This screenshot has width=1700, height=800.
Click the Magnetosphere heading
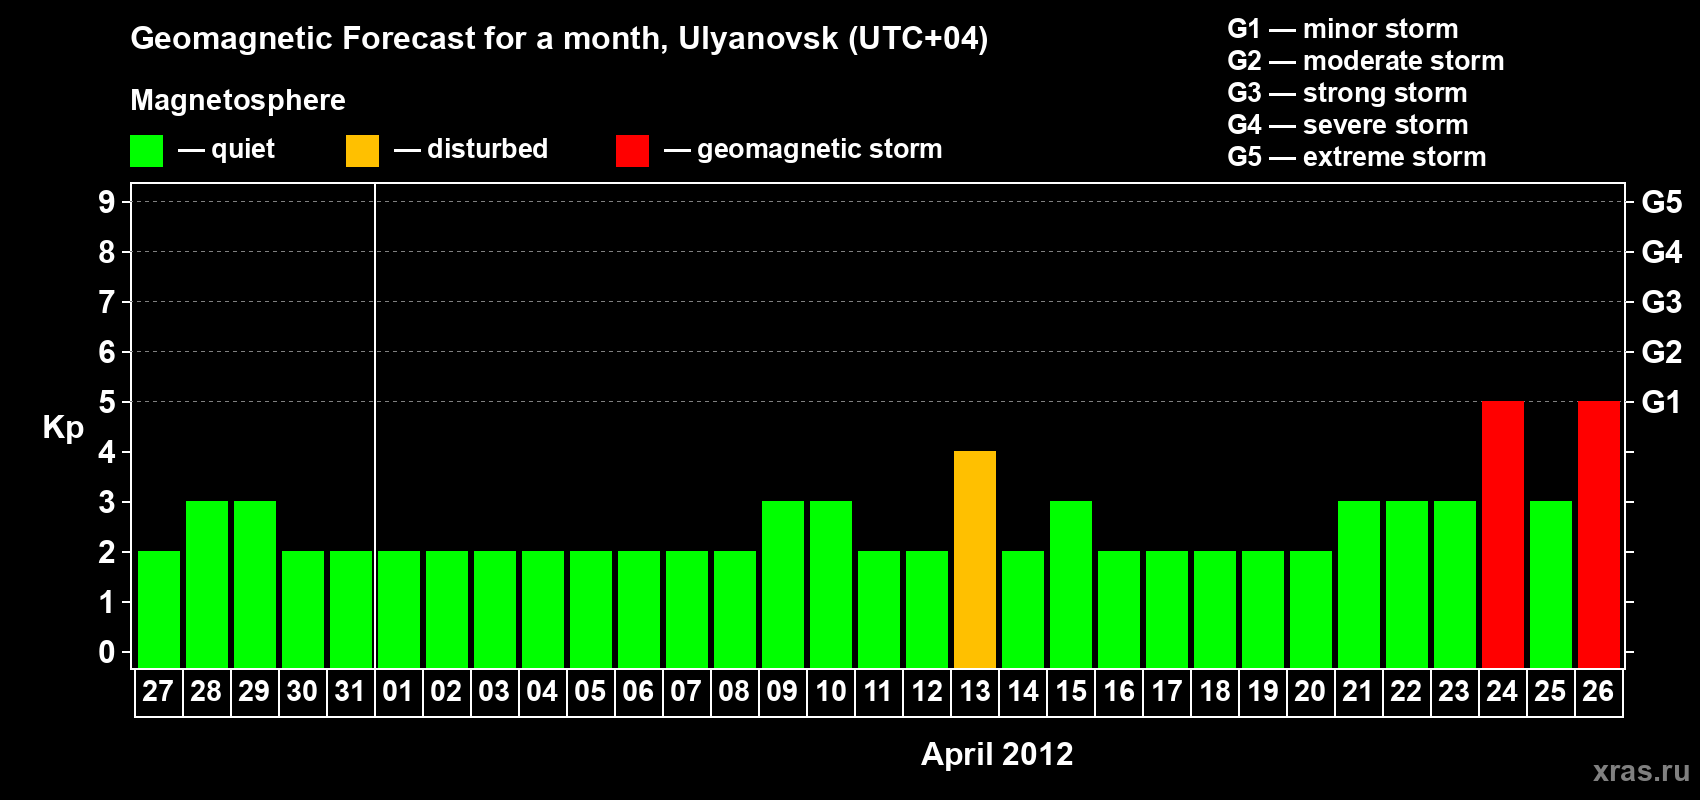point(238,100)
